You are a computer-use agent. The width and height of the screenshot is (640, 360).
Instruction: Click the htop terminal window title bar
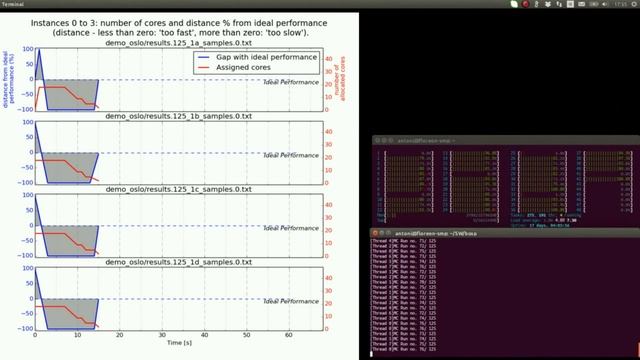pyautogui.click(x=506, y=140)
